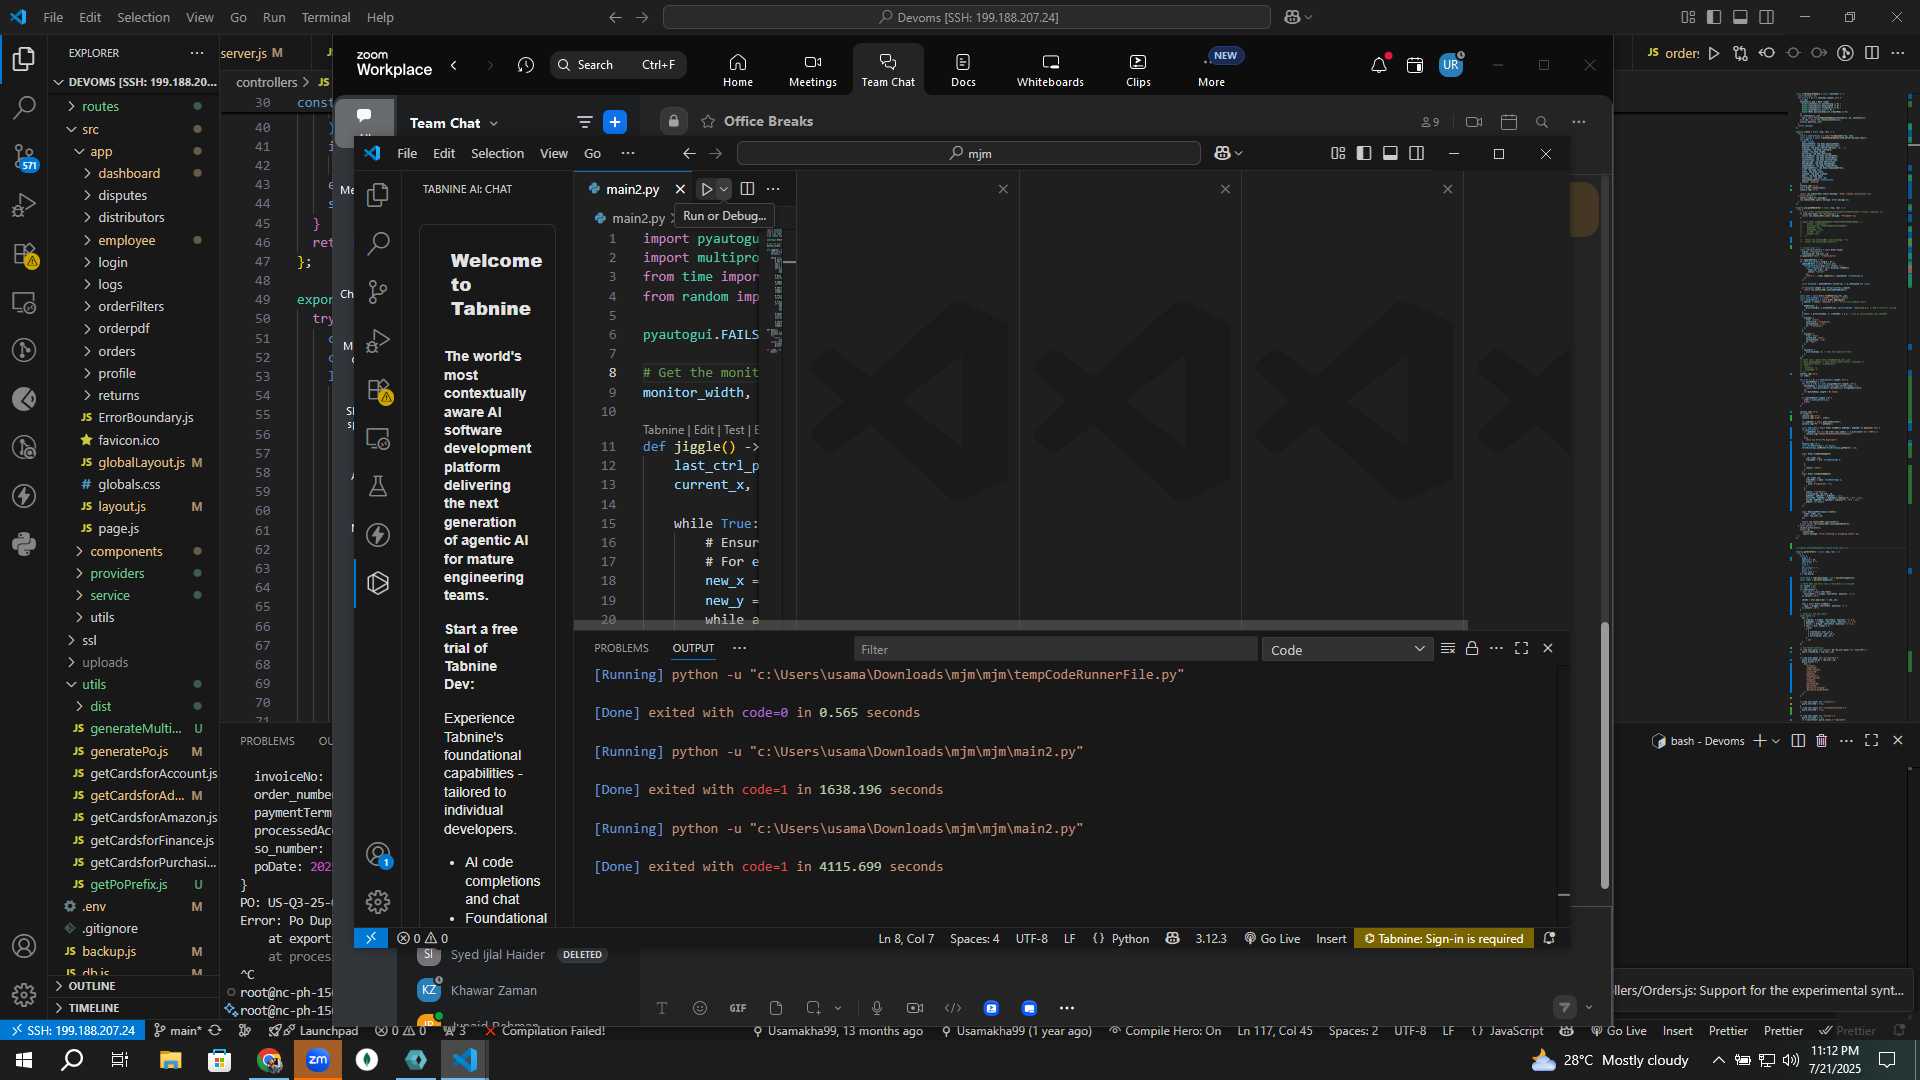Toggle Go Live in inner VS Code status bar

[x=1272, y=938]
